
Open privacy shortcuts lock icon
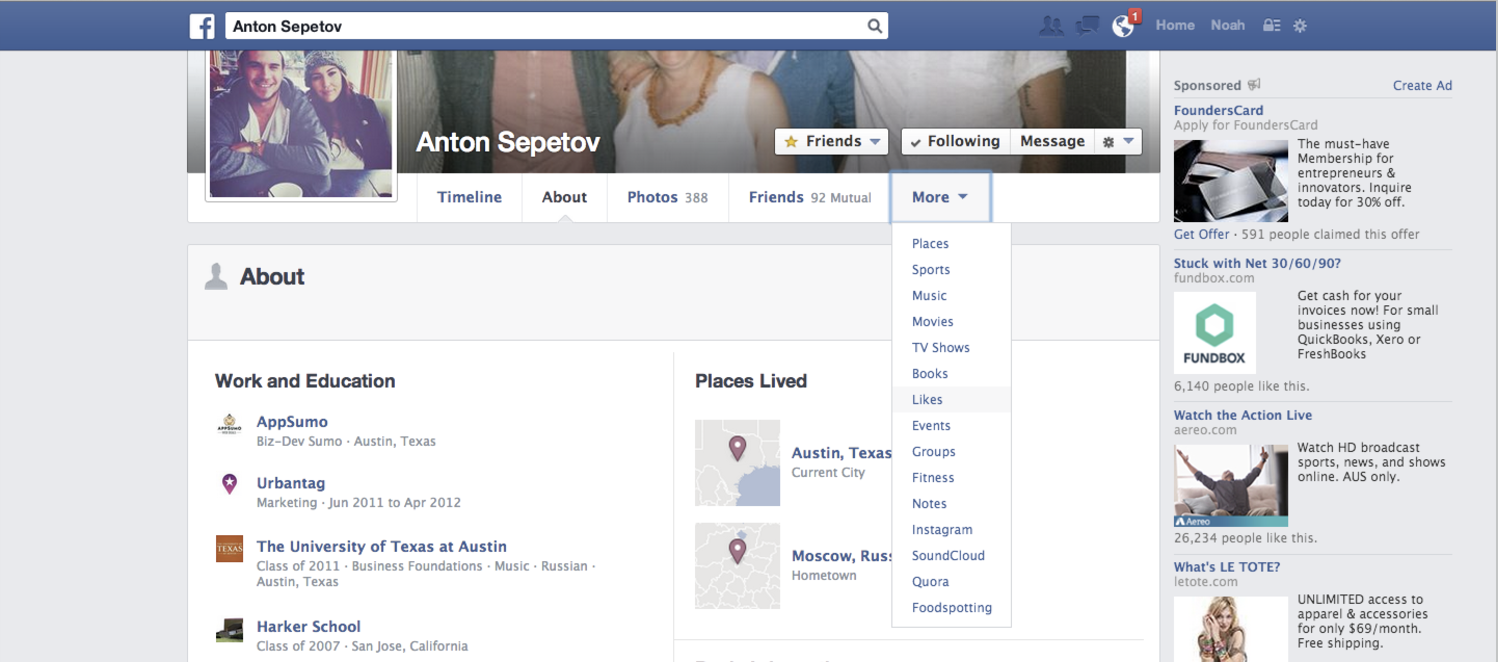tap(1271, 26)
